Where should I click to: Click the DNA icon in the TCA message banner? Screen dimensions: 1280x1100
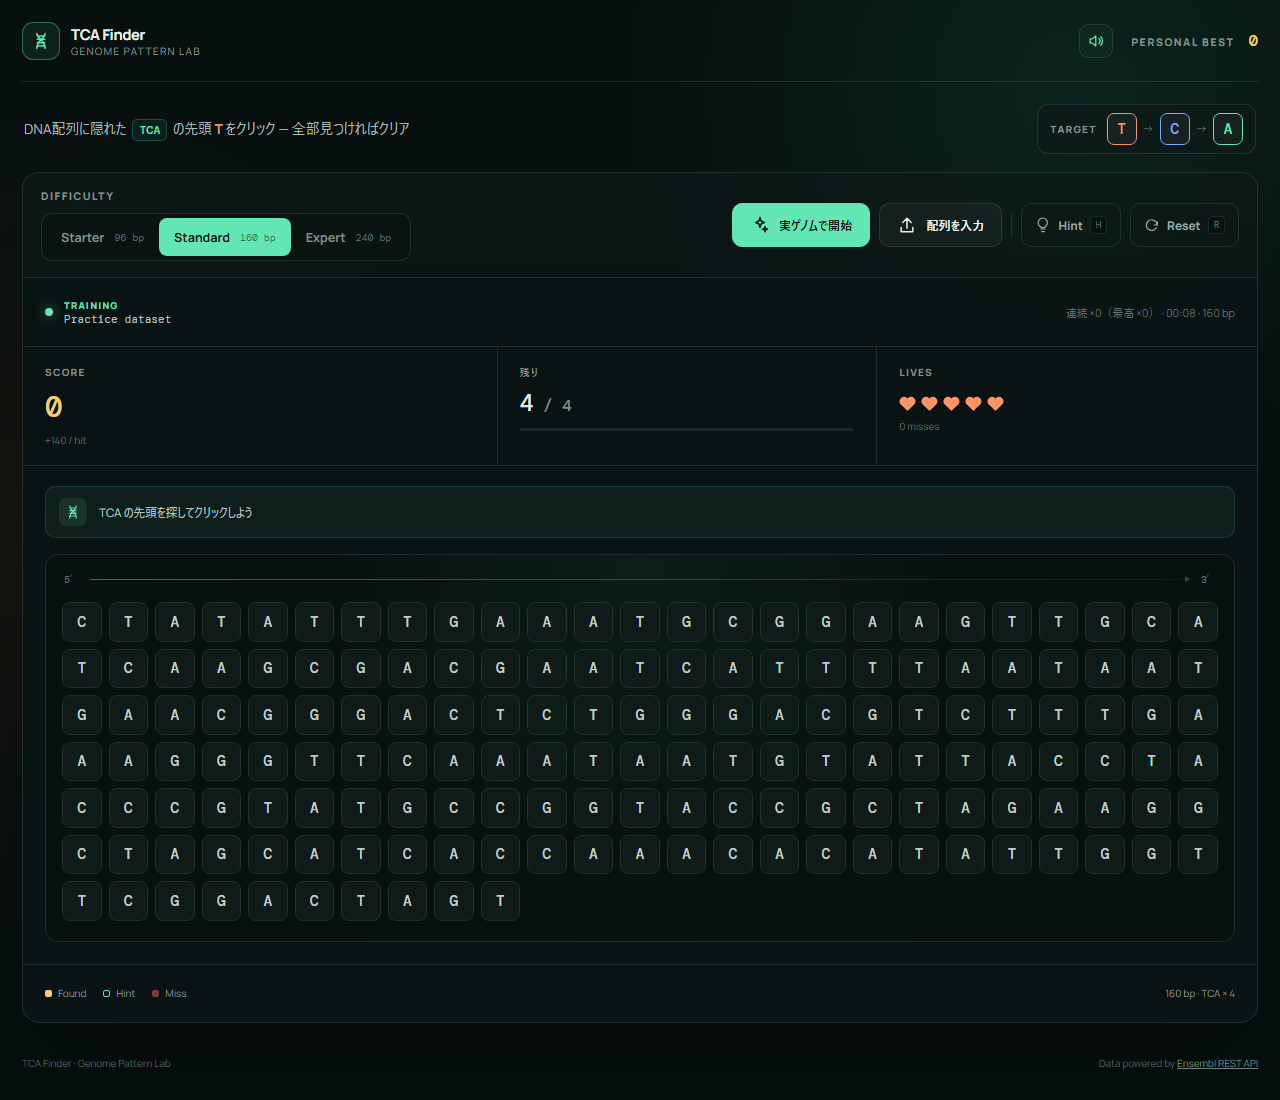tap(72, 512)
